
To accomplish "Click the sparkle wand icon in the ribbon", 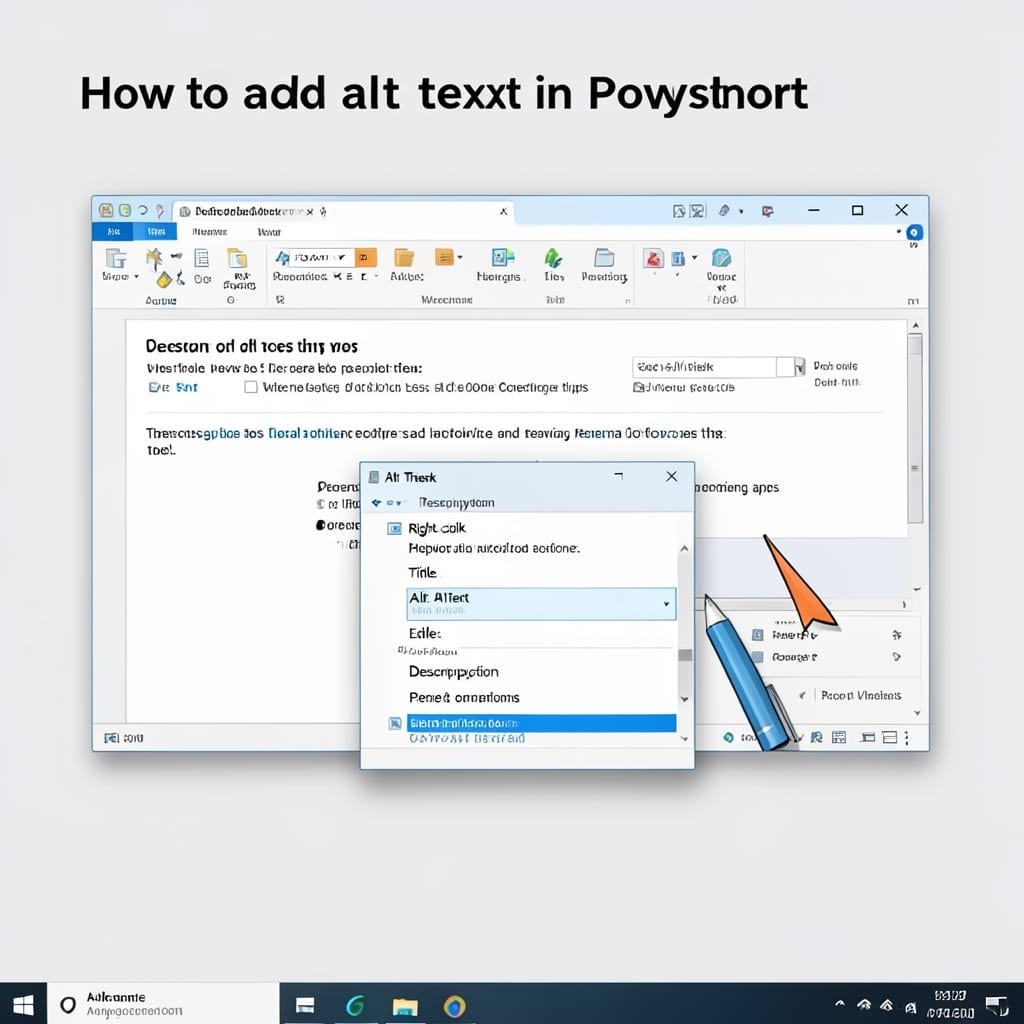I will click(154, 259).
